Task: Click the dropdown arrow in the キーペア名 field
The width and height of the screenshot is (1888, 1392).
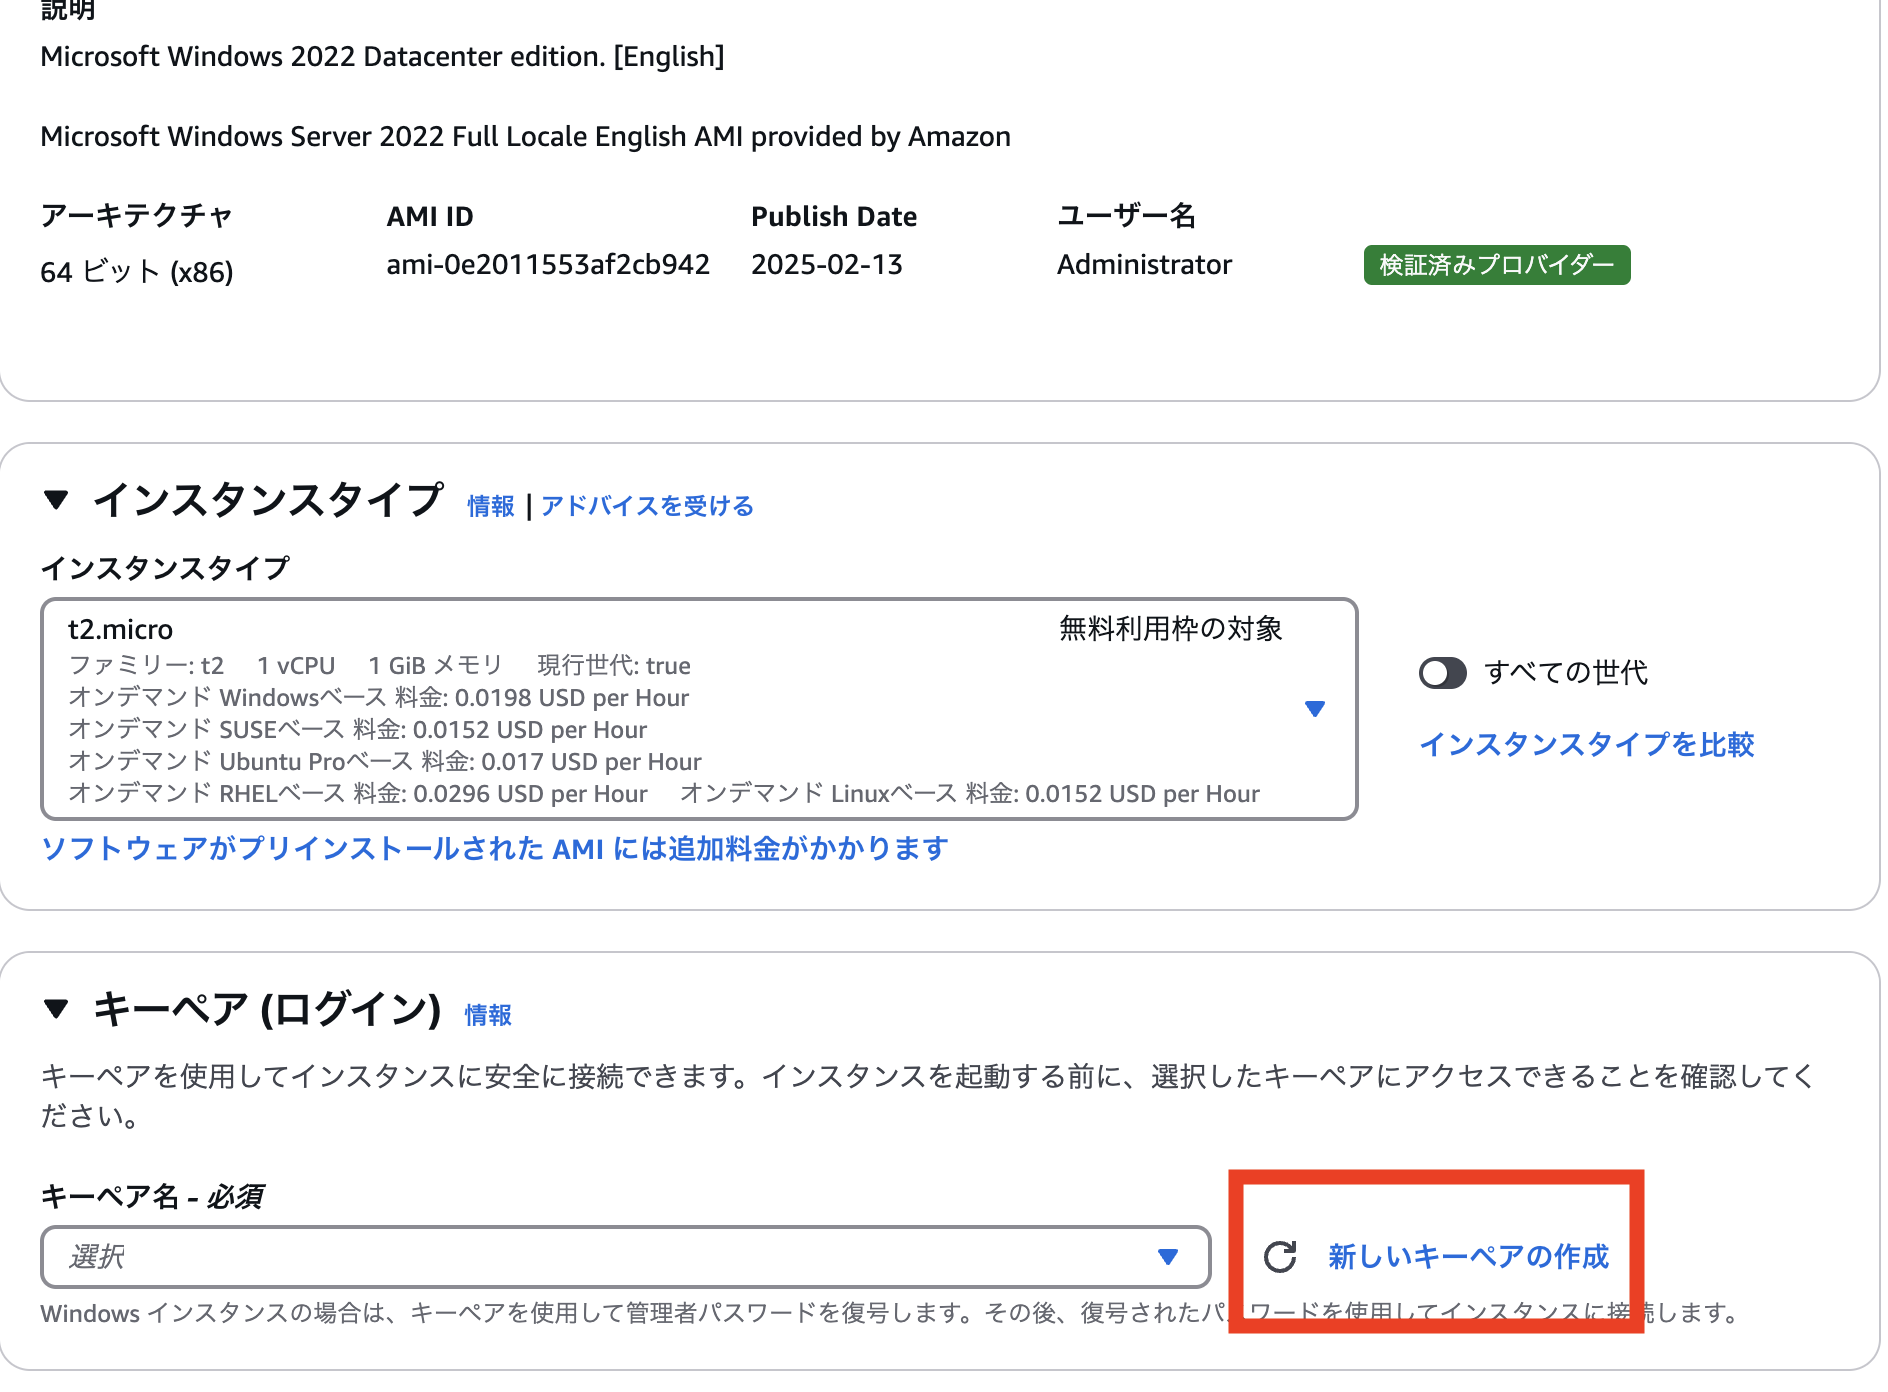Action: click(1167, 1257)
